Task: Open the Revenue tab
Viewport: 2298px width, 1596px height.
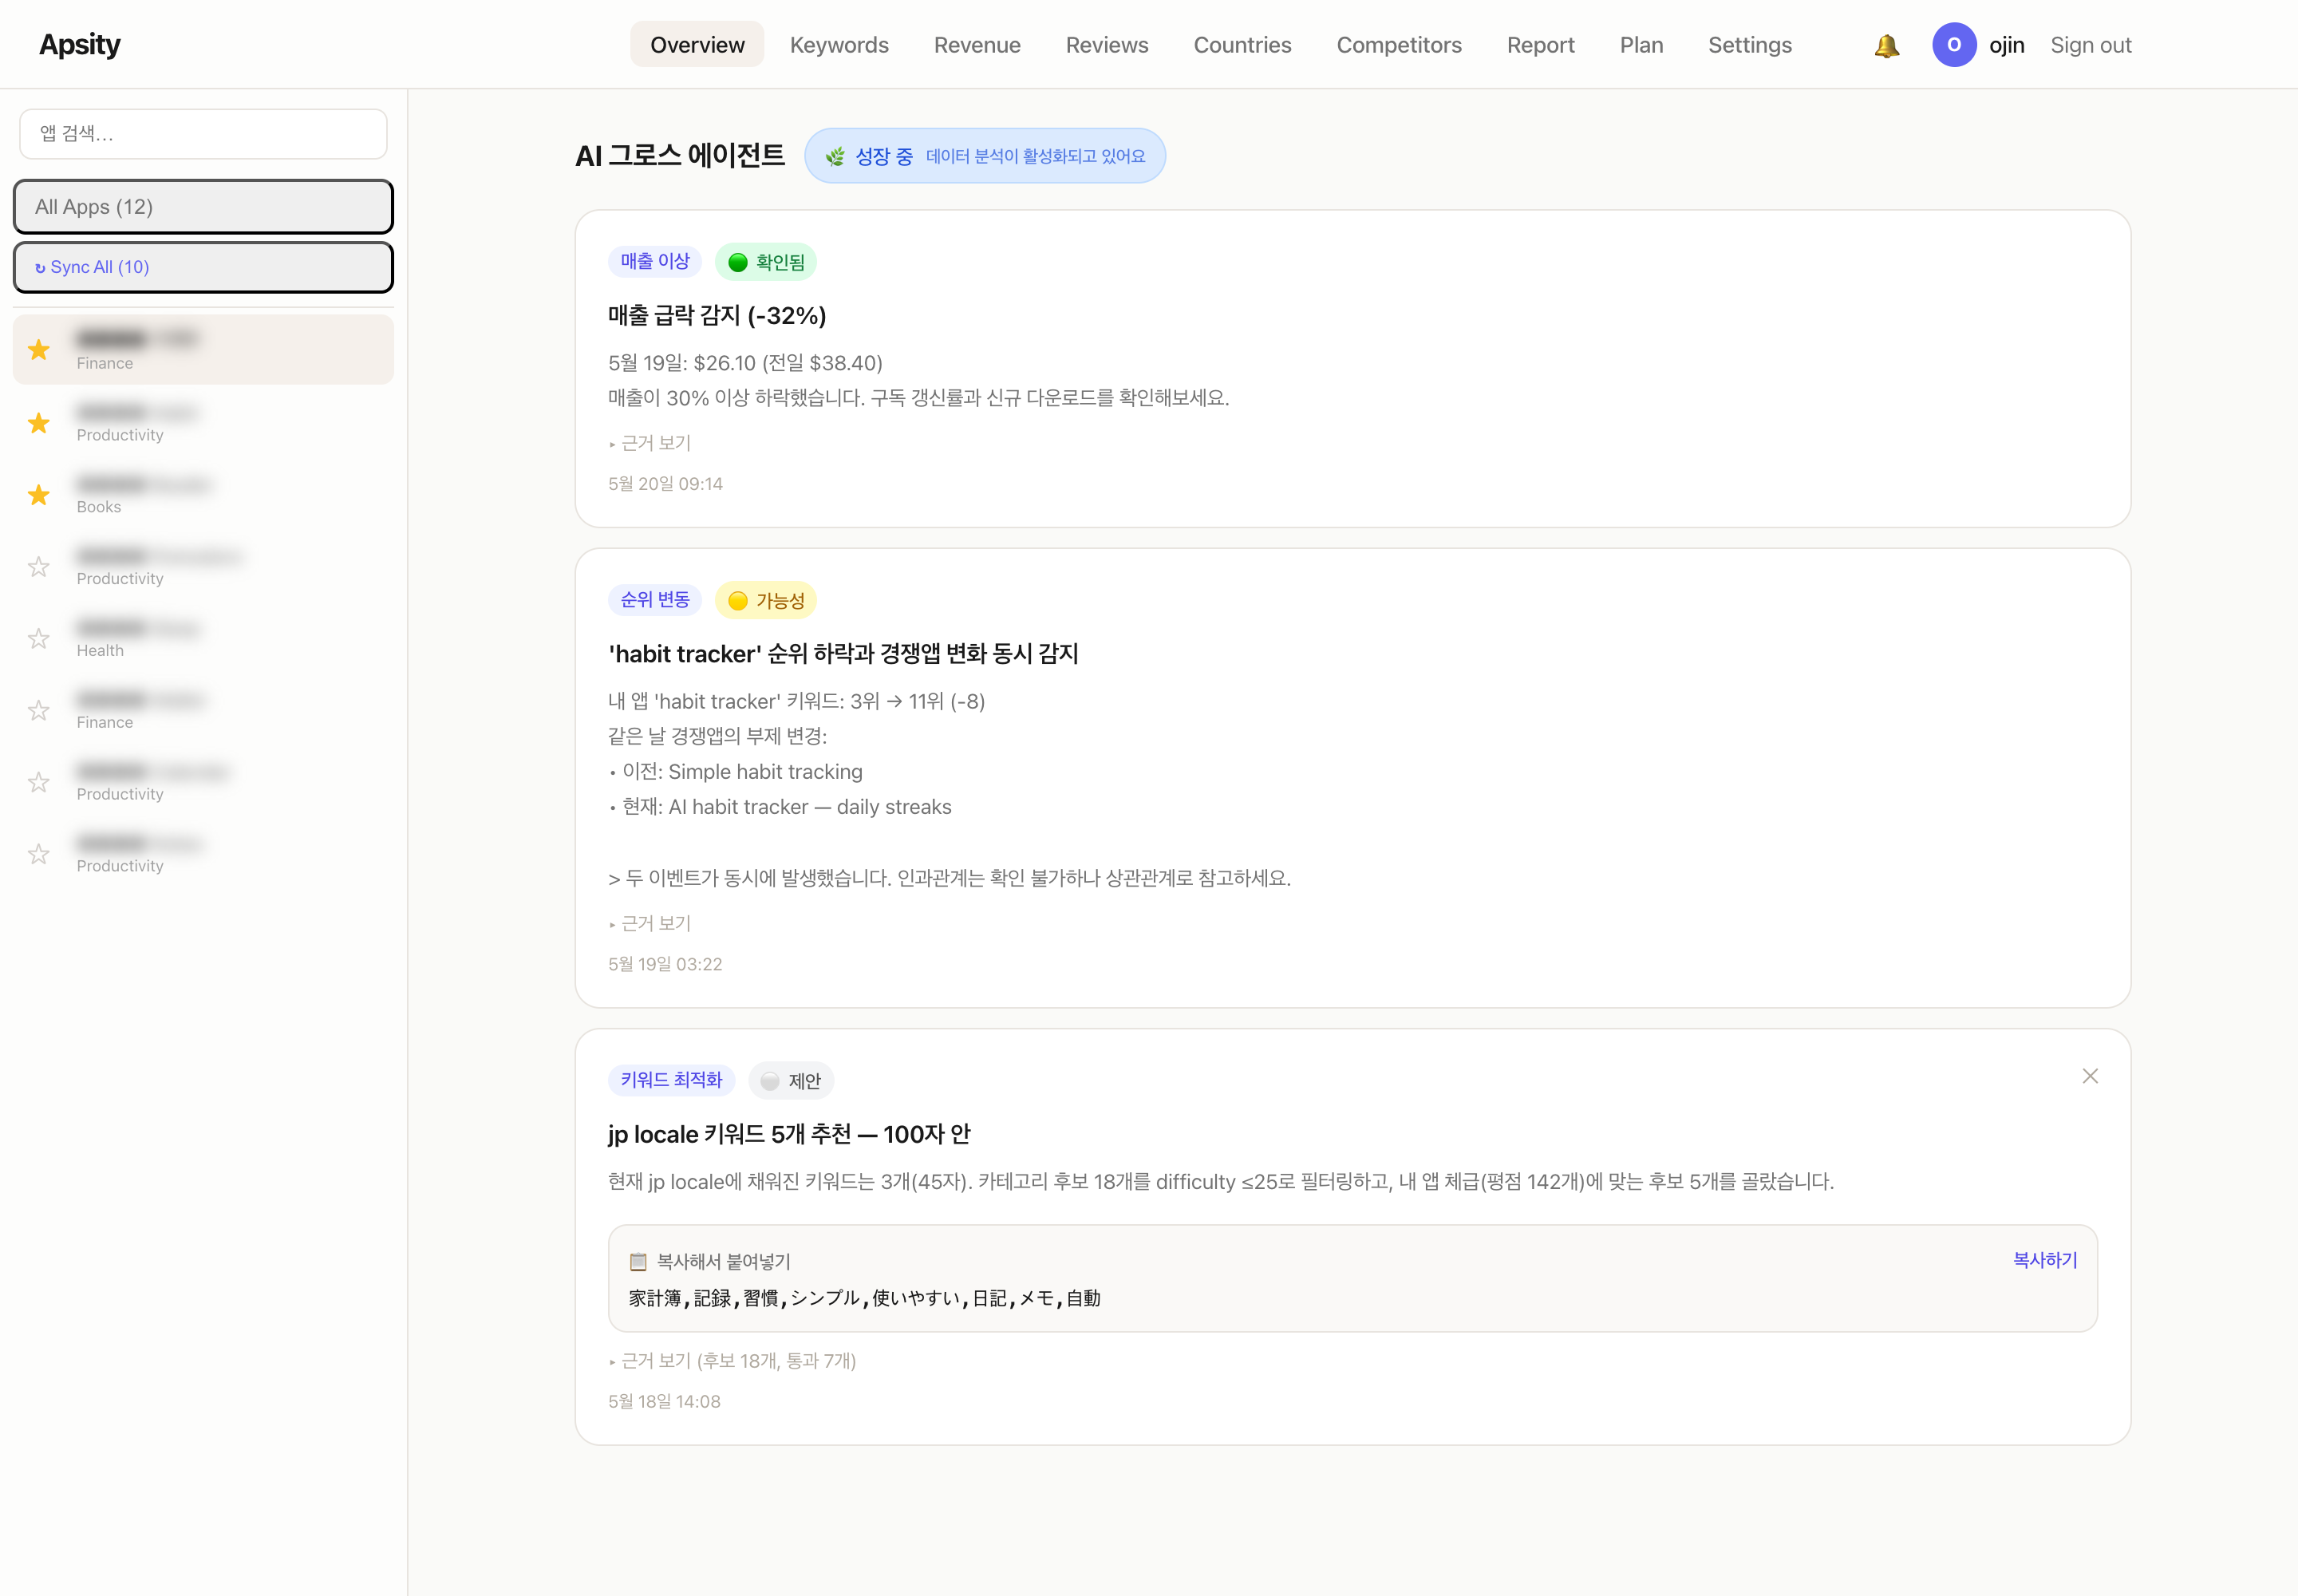Action: (x=977, y=45)
